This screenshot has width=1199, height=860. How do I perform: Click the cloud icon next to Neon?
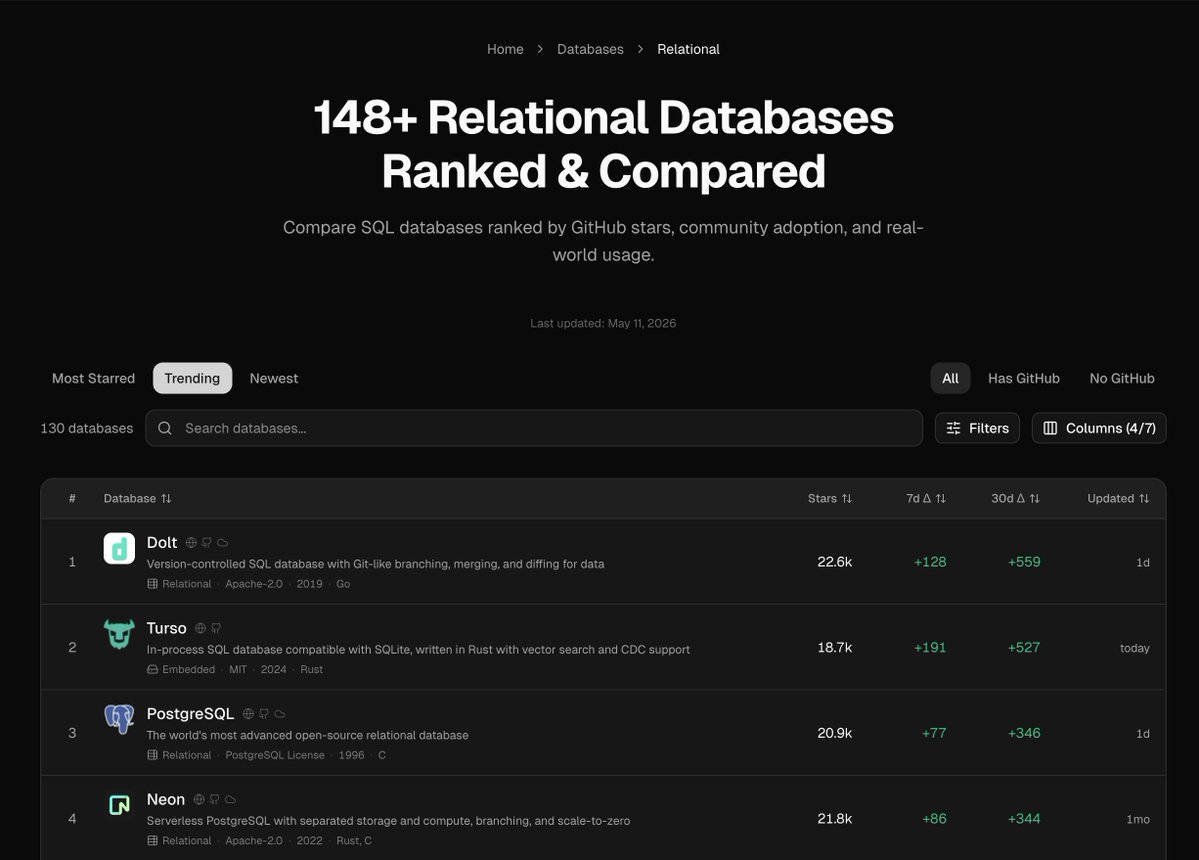point(230,800)
